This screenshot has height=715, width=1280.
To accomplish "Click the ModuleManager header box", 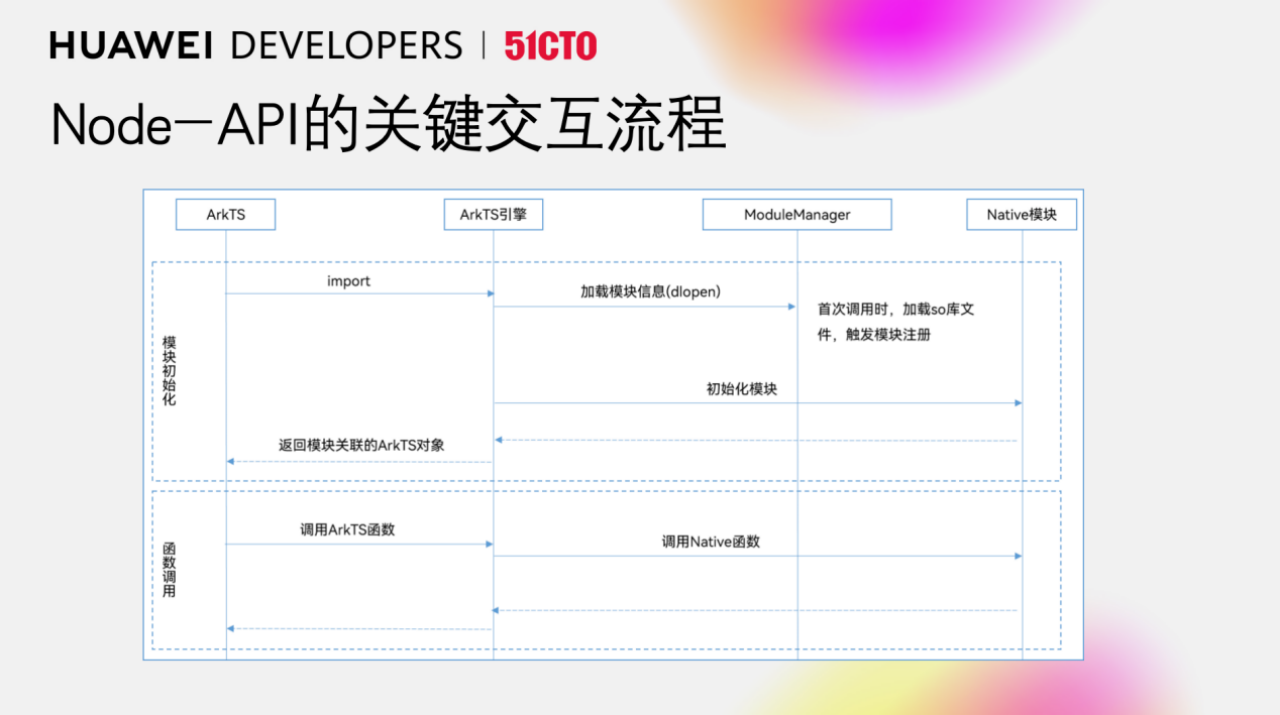I will click(797, 215).
